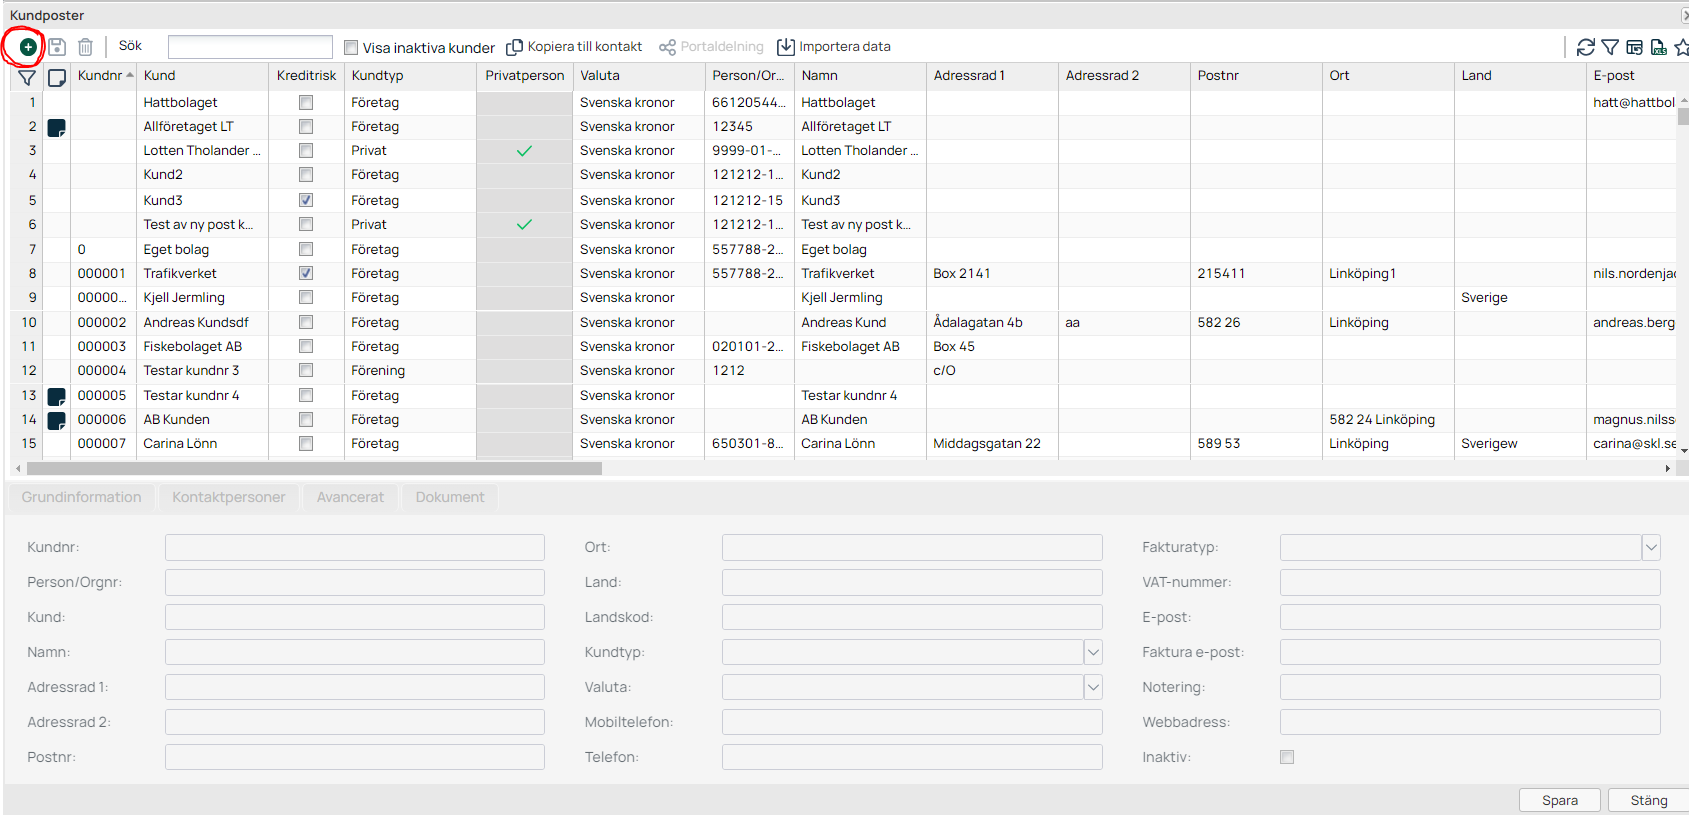Screen dimensions: 1689x815
Task: Click Privatperson checkmark for Lotten Tholander
Action: (524, 151)
